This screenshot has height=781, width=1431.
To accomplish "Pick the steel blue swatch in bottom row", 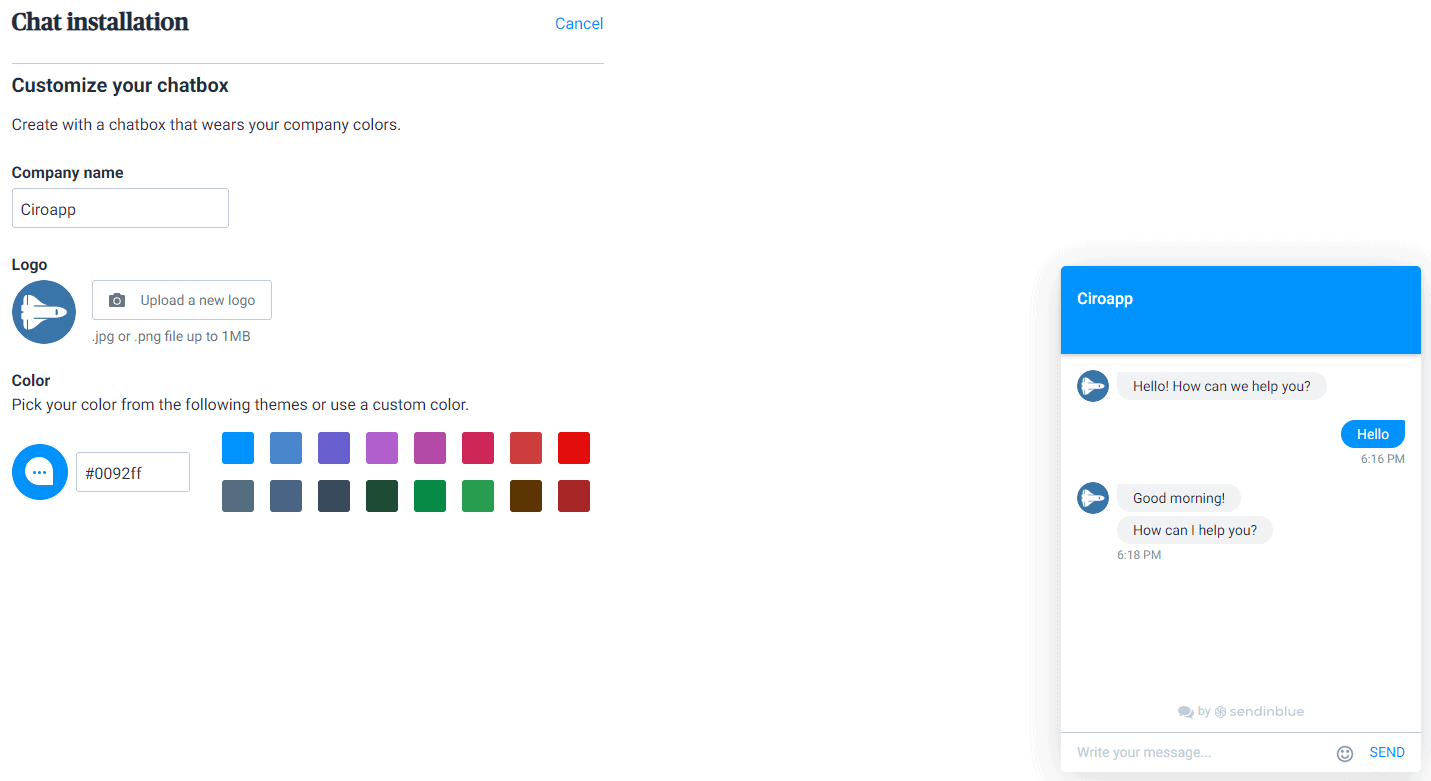I will point(286,496).
